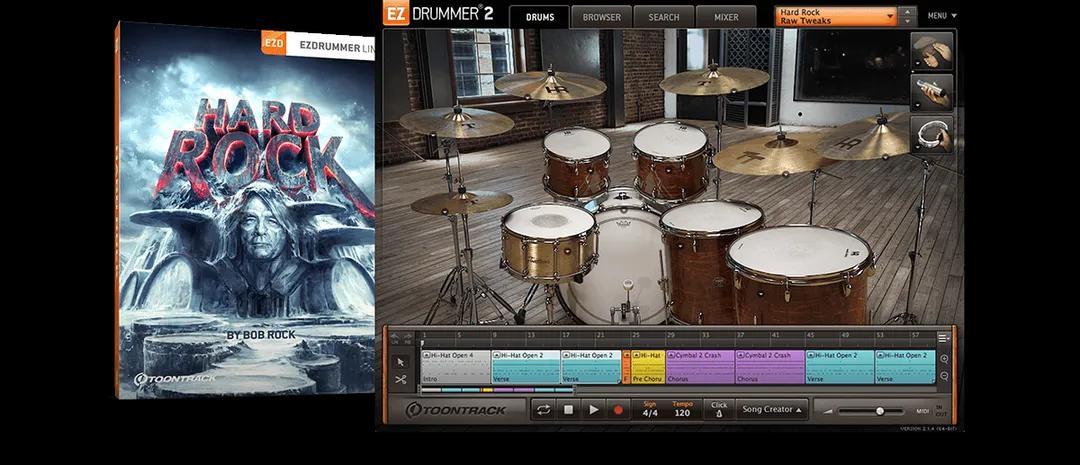This screenshot has width=1080, height=465.
Task: Toggle the Click metronome
Action: coord(719,409)
